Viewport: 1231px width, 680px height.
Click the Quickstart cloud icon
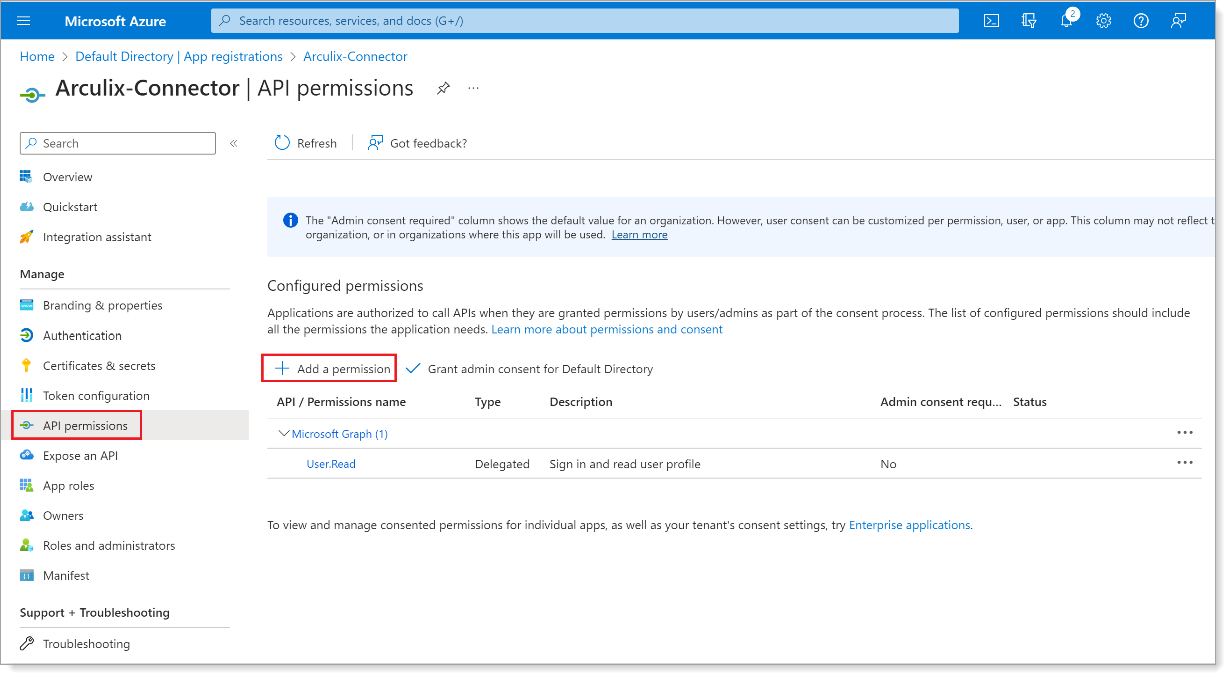26,207
